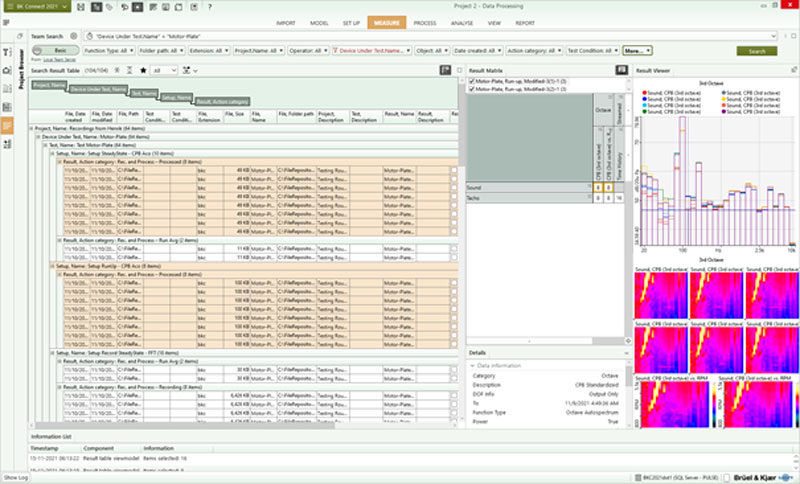Tick checkbox of first 30 KB Run Avg row

(x=454, y=370)
